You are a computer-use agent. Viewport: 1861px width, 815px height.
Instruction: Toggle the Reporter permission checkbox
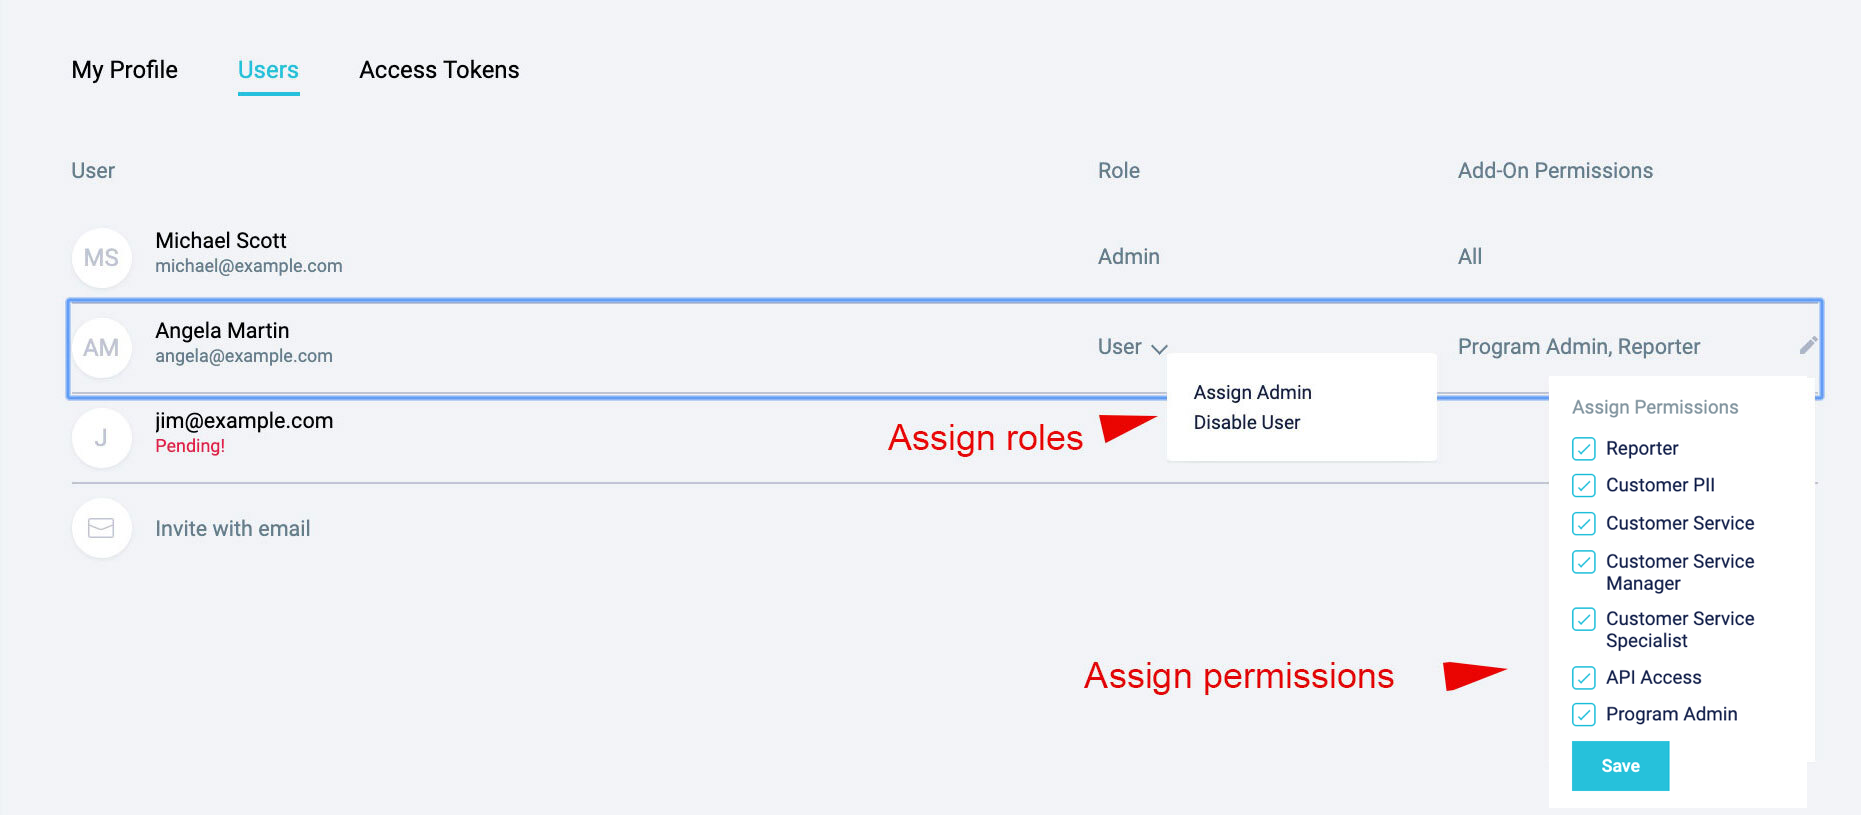point(1584,449)
